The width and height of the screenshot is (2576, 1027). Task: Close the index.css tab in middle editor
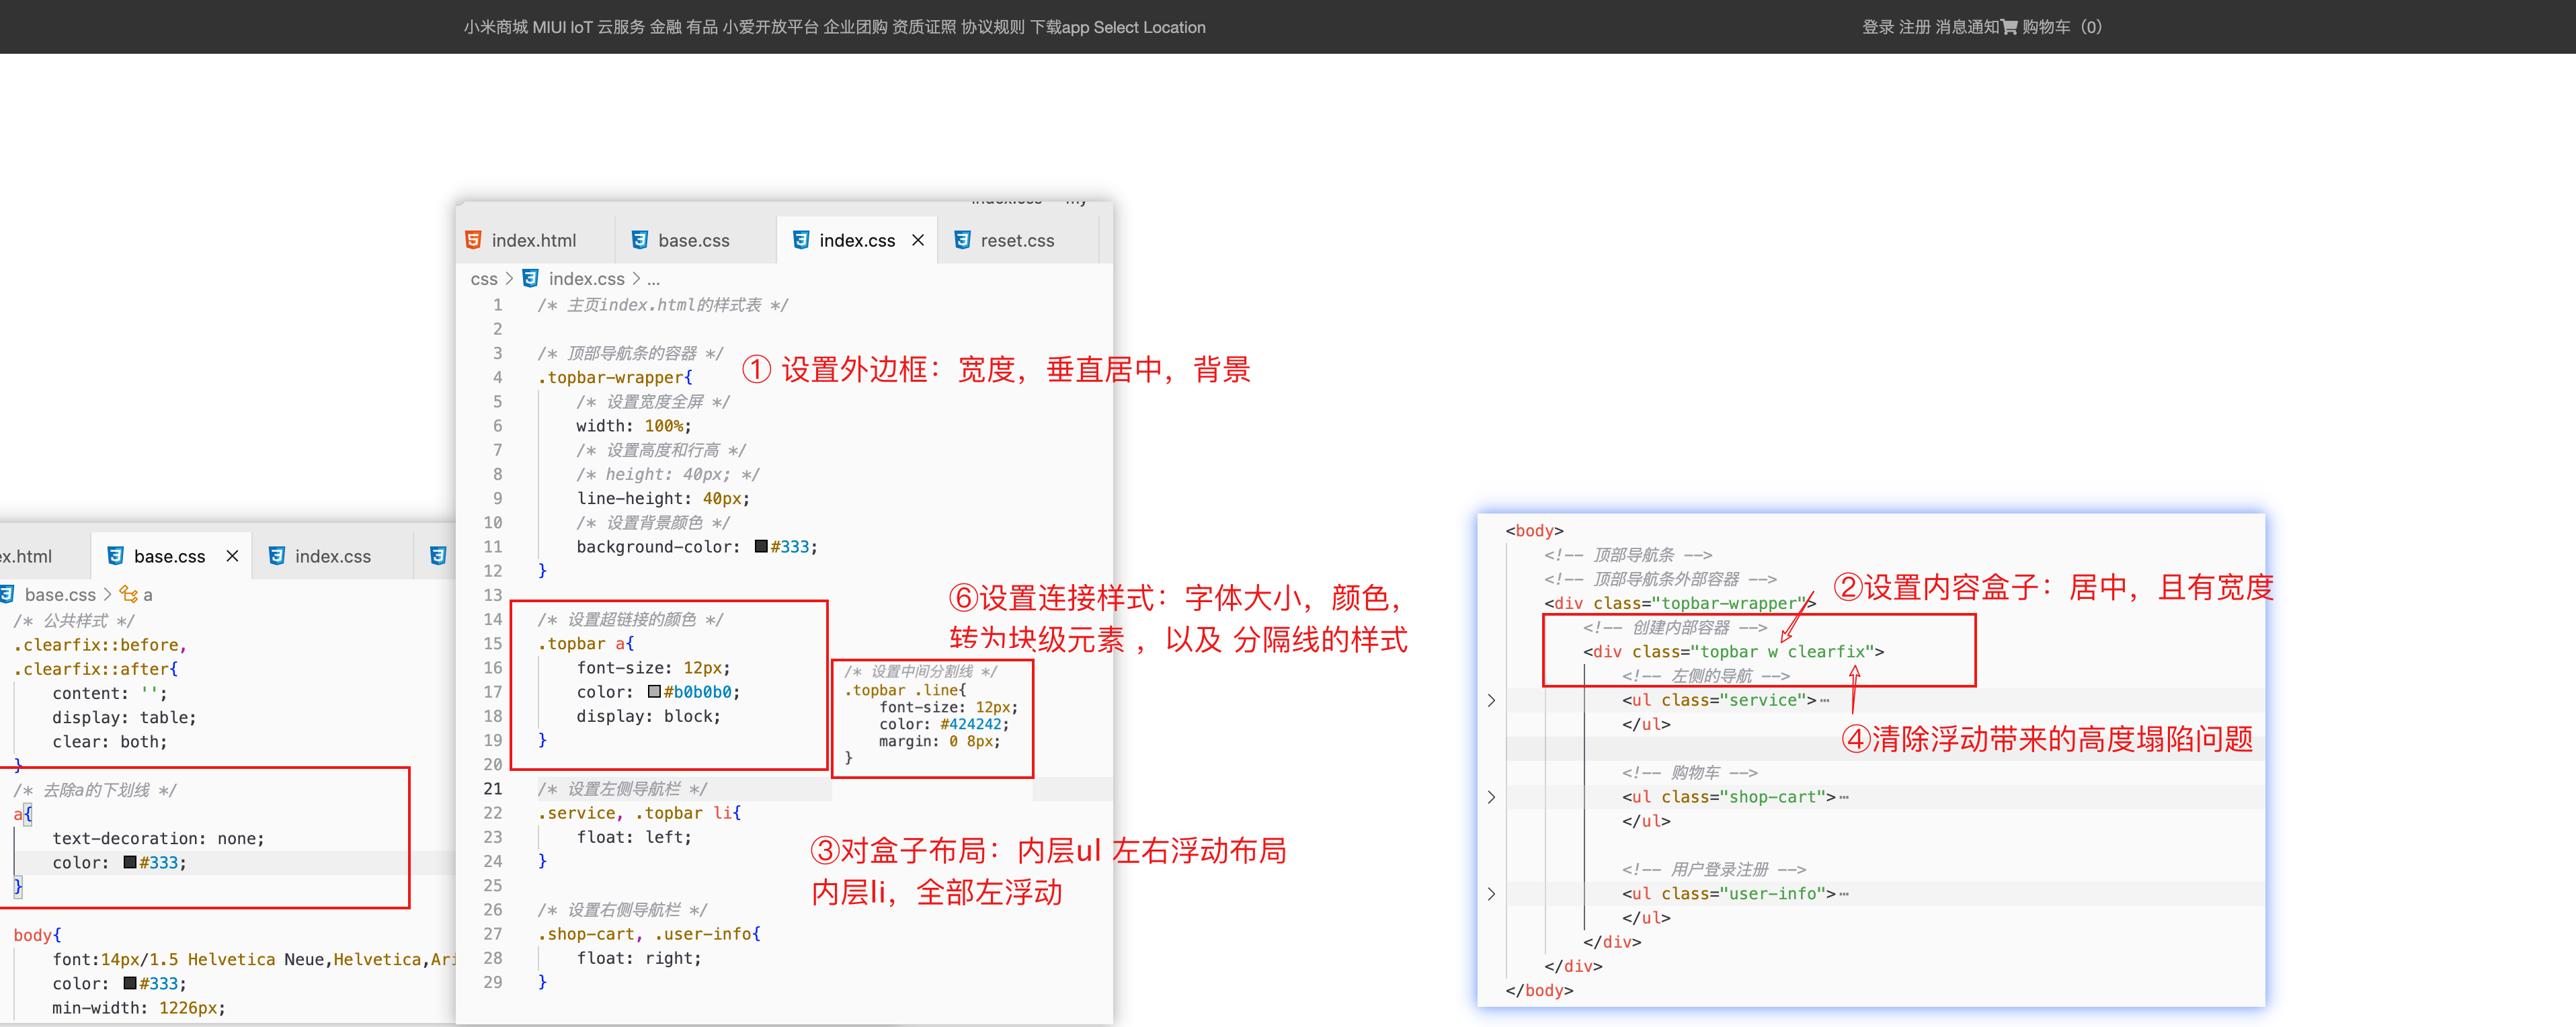tap(918, 240)
